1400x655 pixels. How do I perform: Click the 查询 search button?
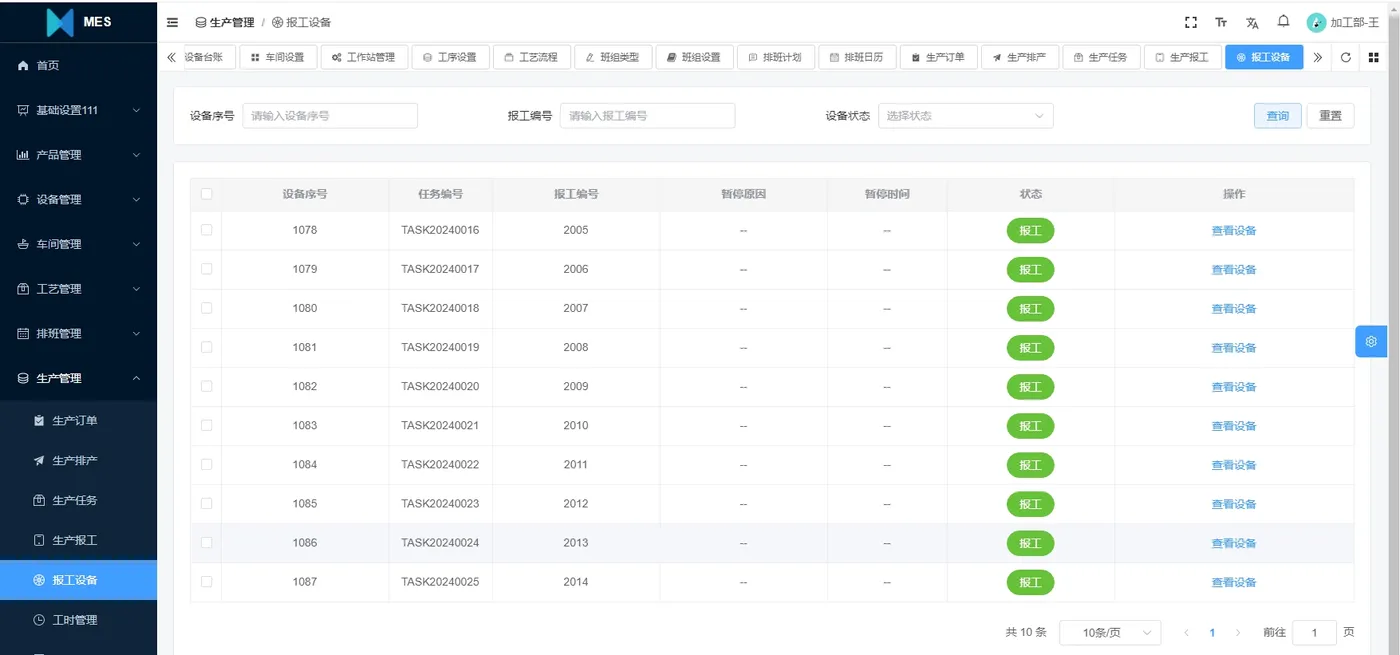coord(1277,115)
